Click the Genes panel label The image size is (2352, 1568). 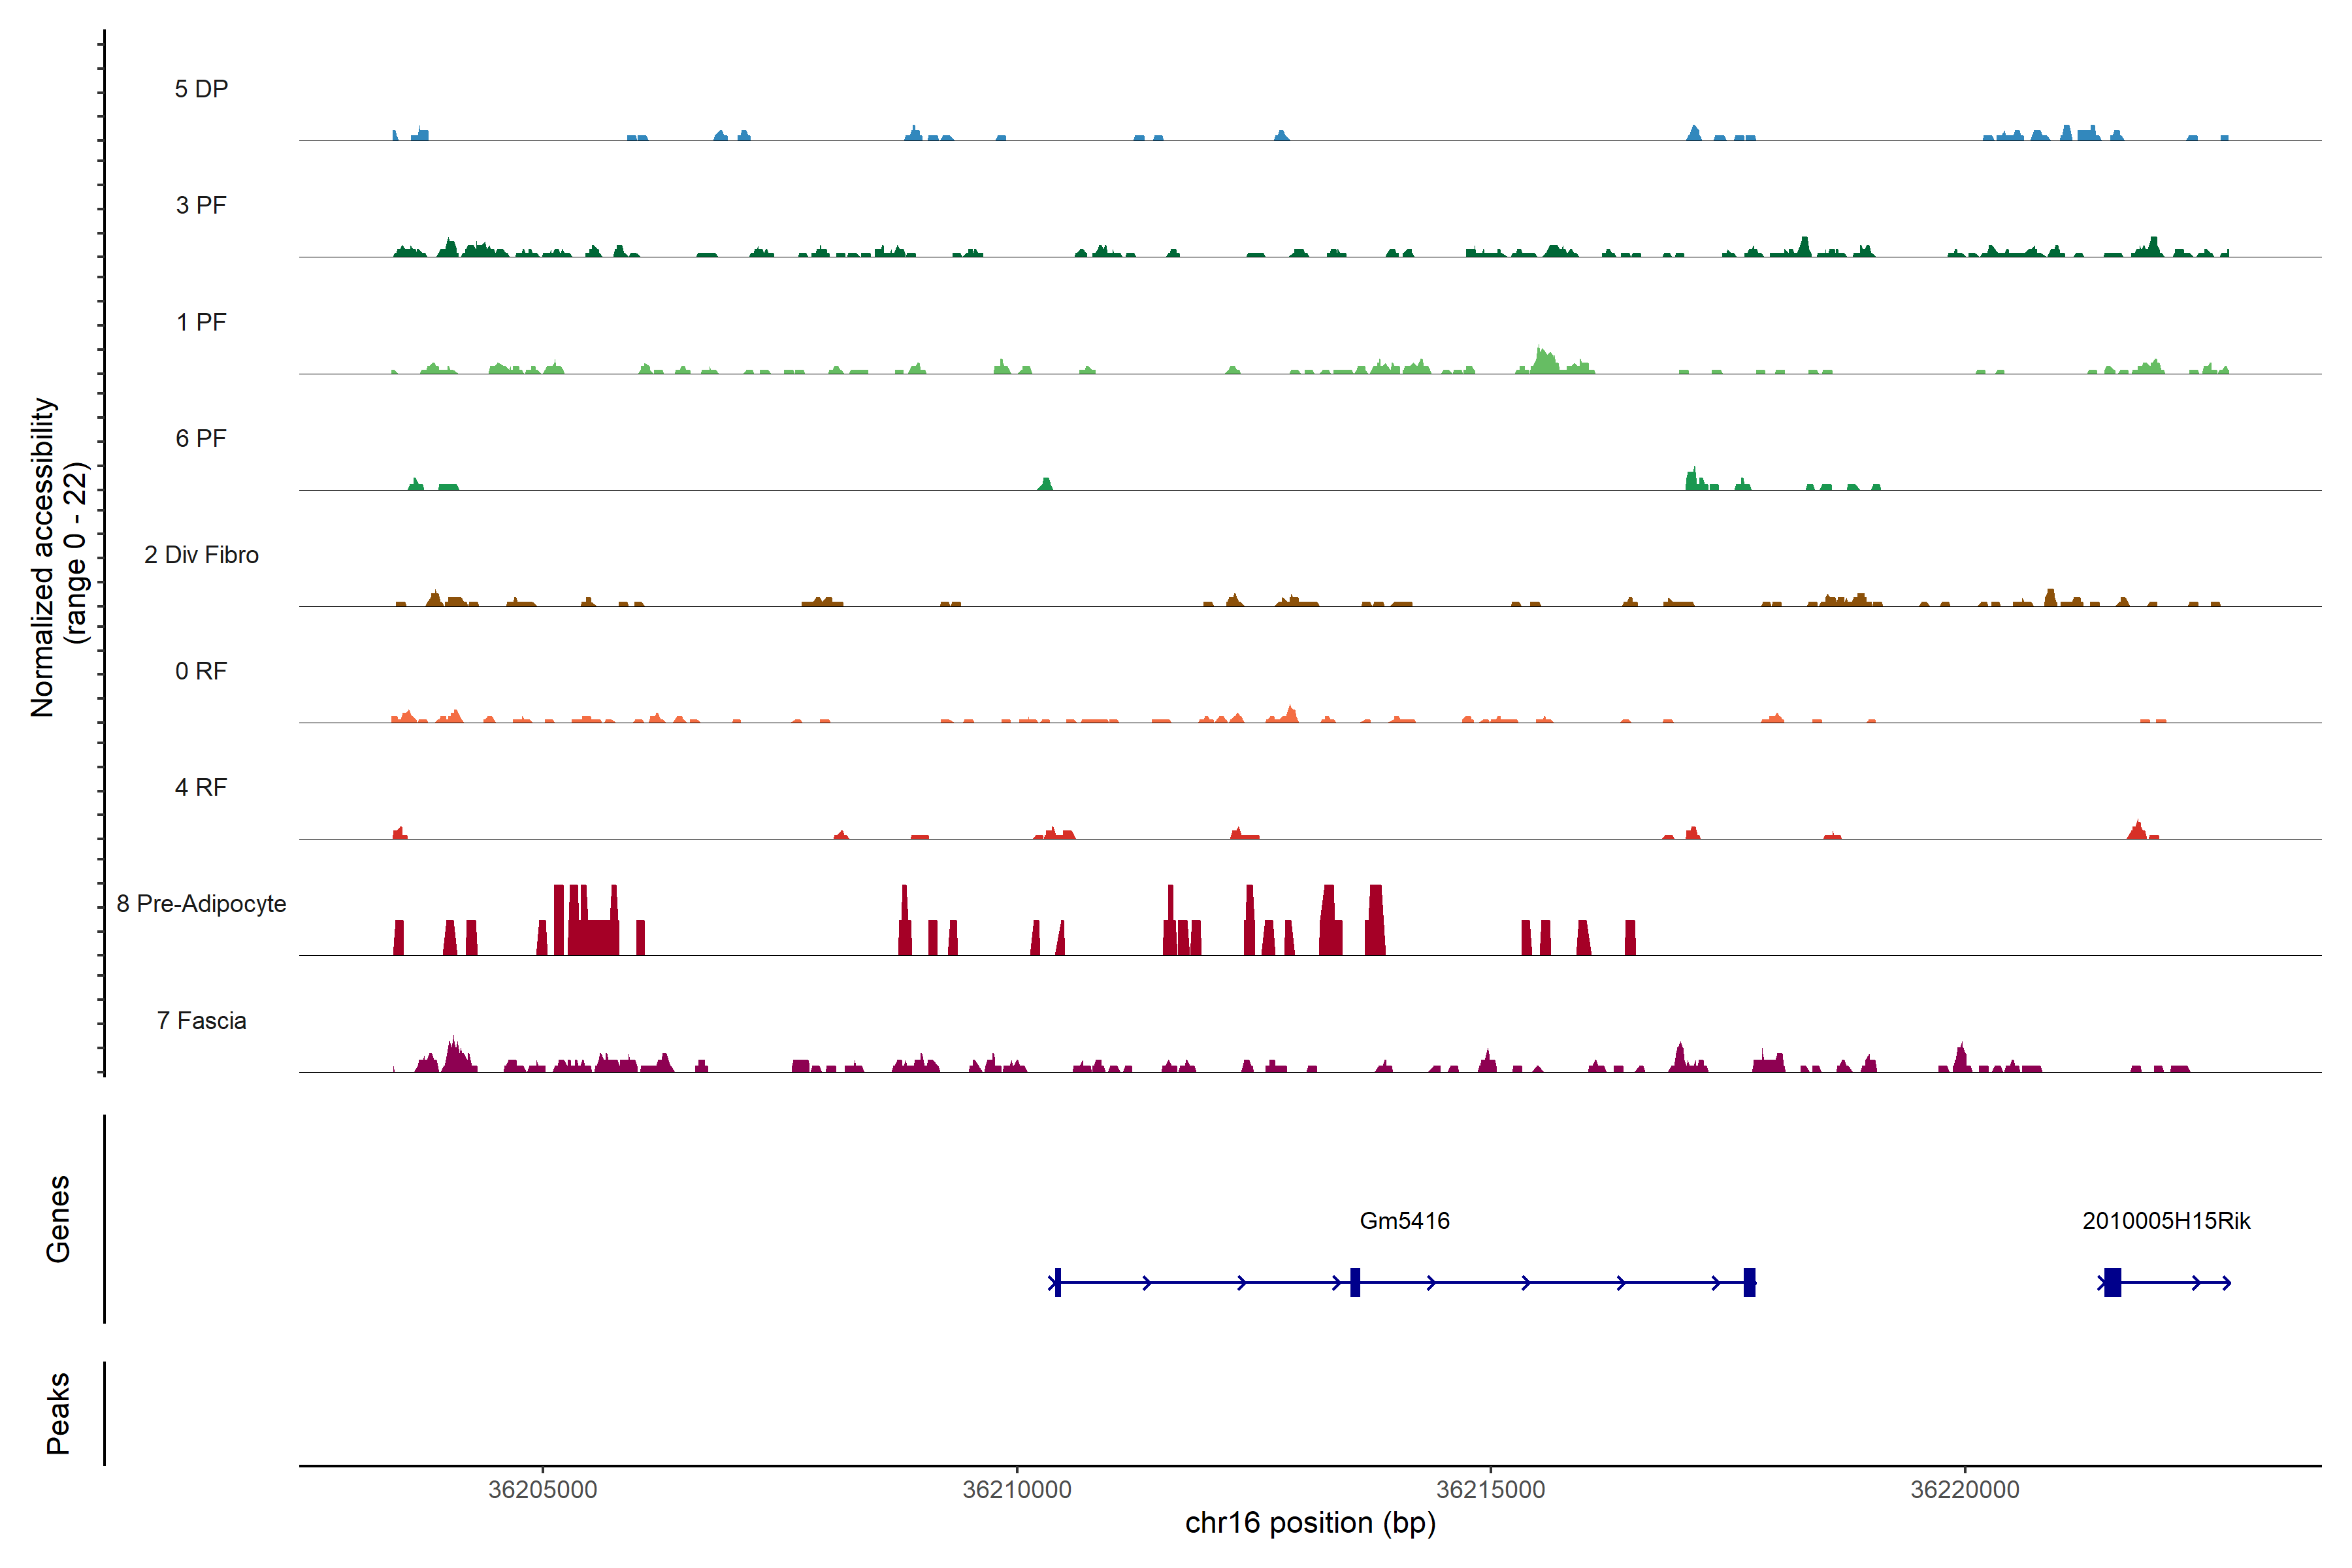pos(58,1219)
